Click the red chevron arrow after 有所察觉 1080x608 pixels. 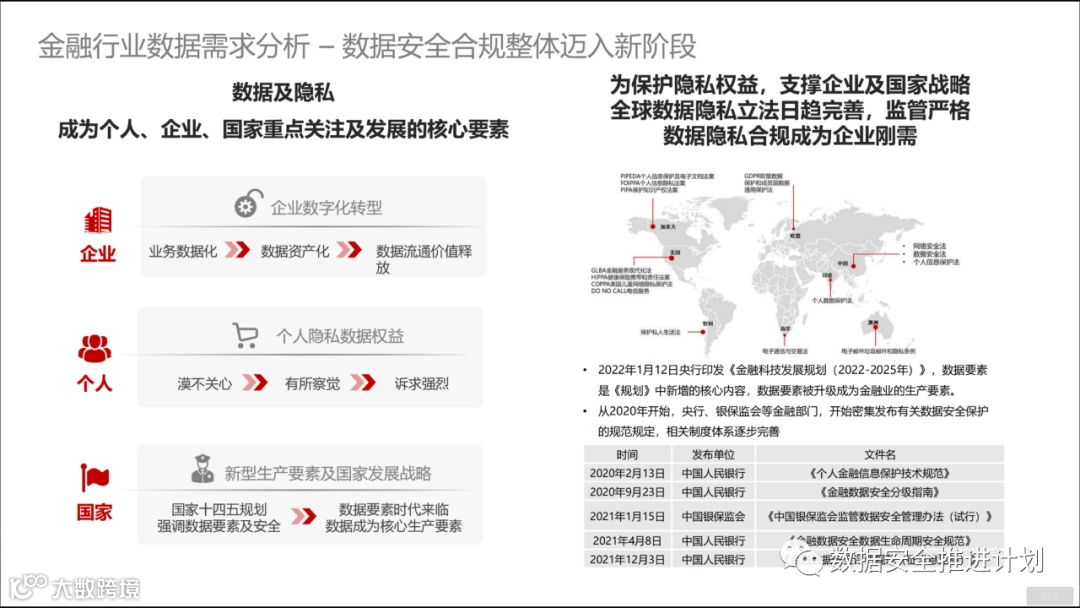(x=363, y=382)
